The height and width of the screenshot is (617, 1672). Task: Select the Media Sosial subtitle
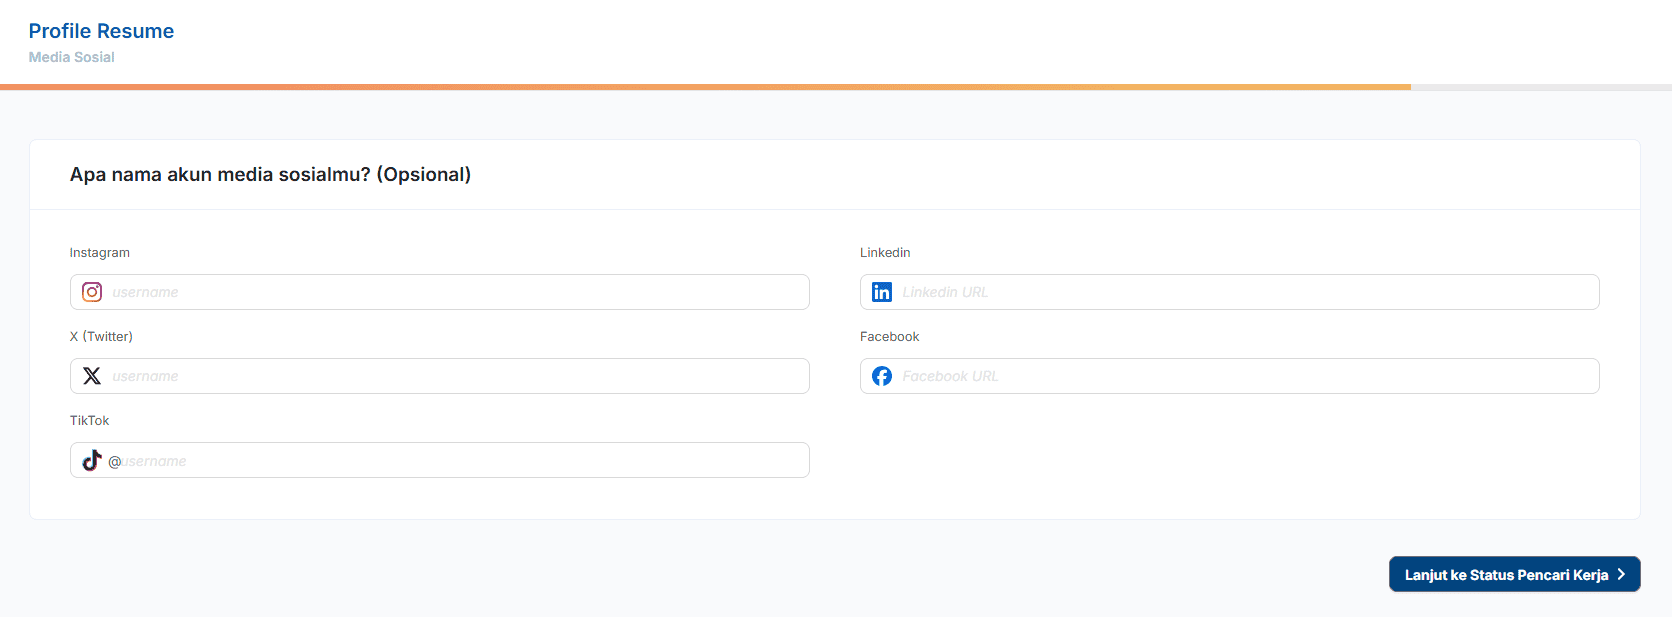coord(71,57)
